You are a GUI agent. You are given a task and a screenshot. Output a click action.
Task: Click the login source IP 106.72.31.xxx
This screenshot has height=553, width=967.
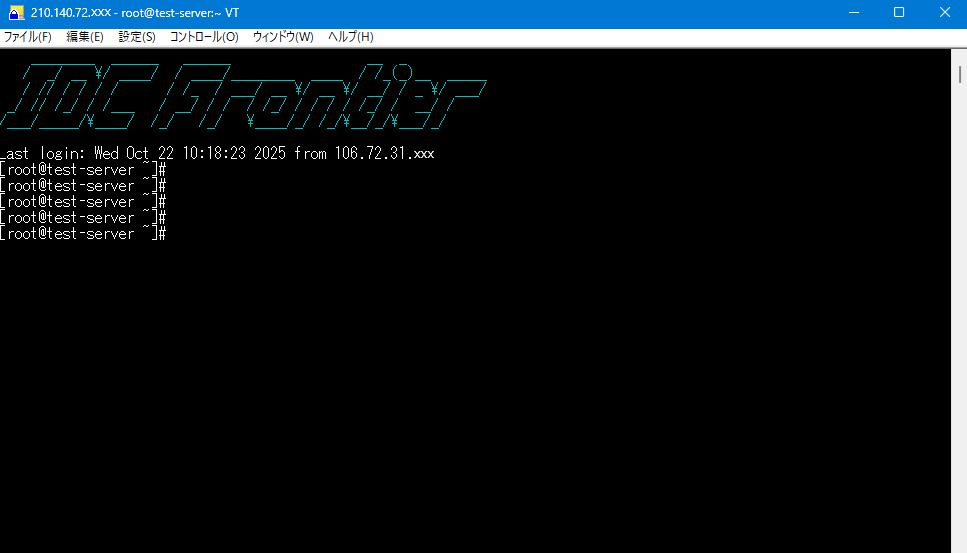point(384,154)
